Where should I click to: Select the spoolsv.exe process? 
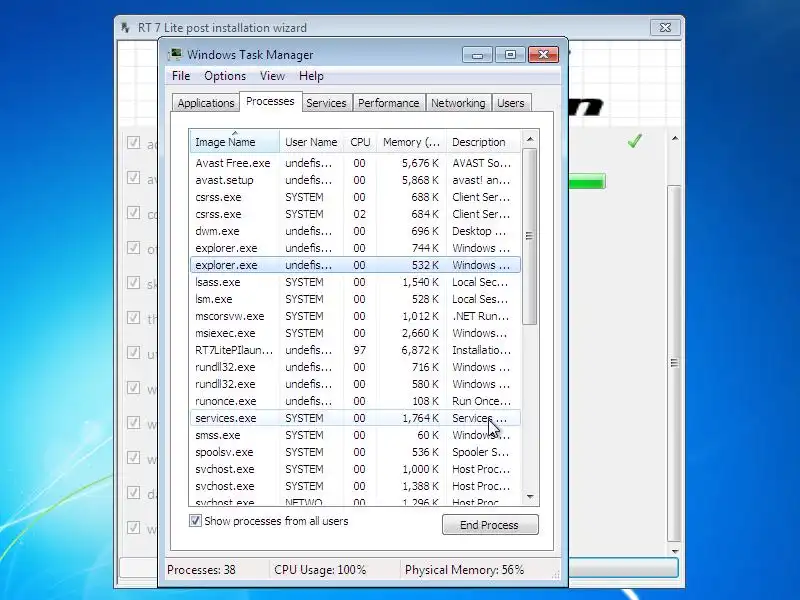tap(355, 452)
